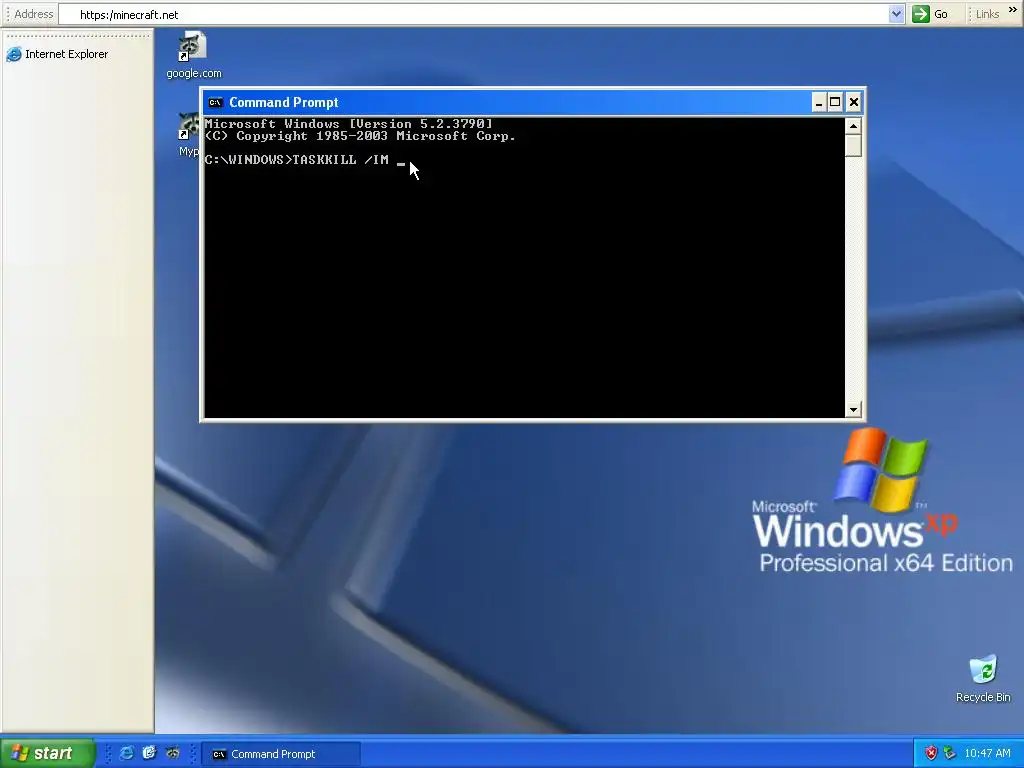
Task: Click the address bar showing https://minecraft.net
Action: 474,14
